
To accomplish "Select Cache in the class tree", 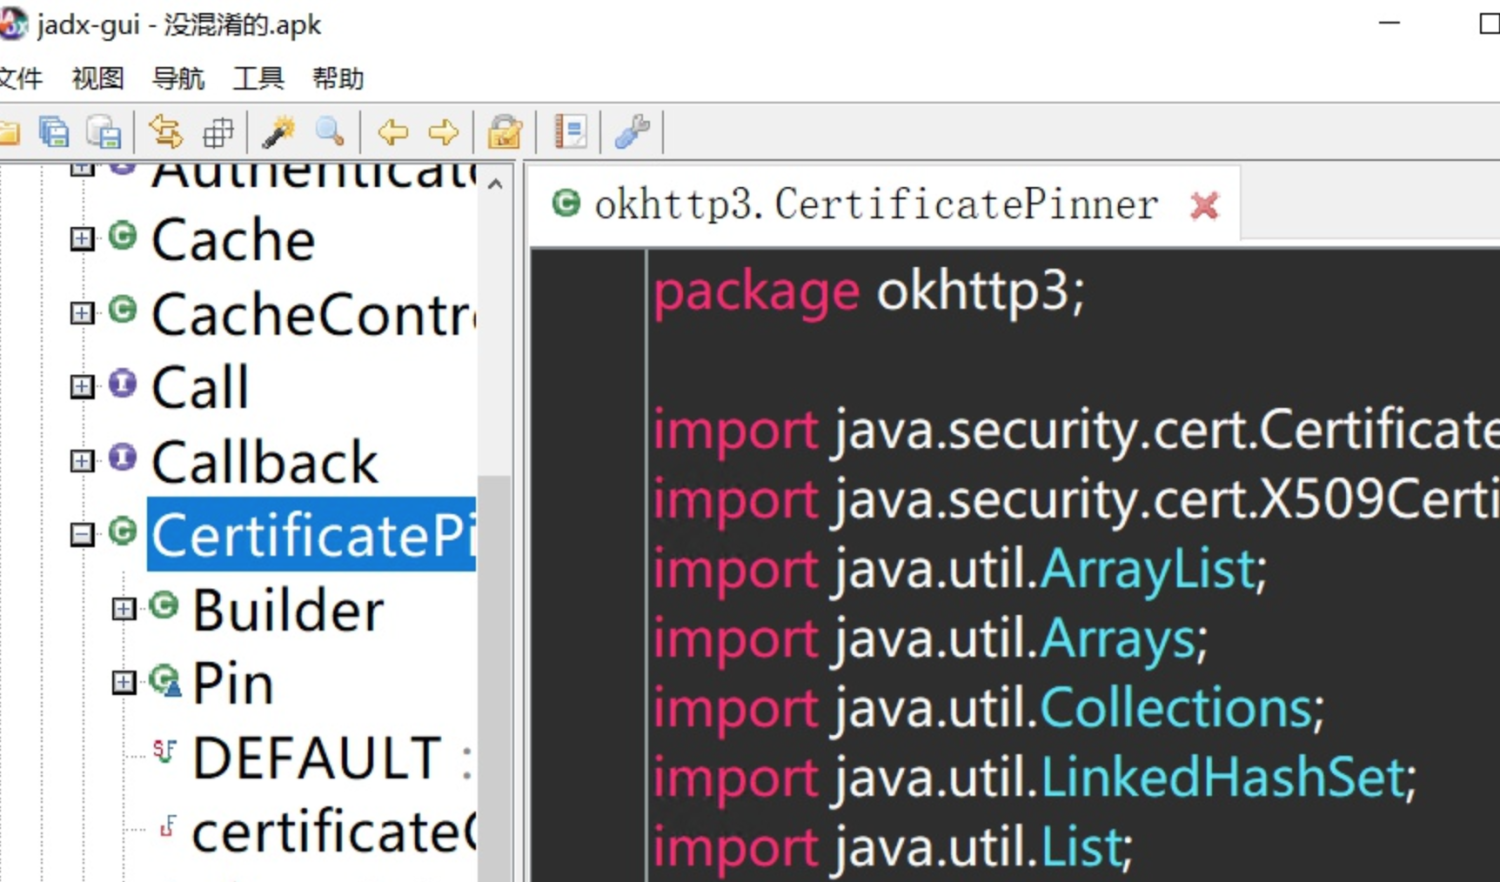I will (x=233, y=240).
